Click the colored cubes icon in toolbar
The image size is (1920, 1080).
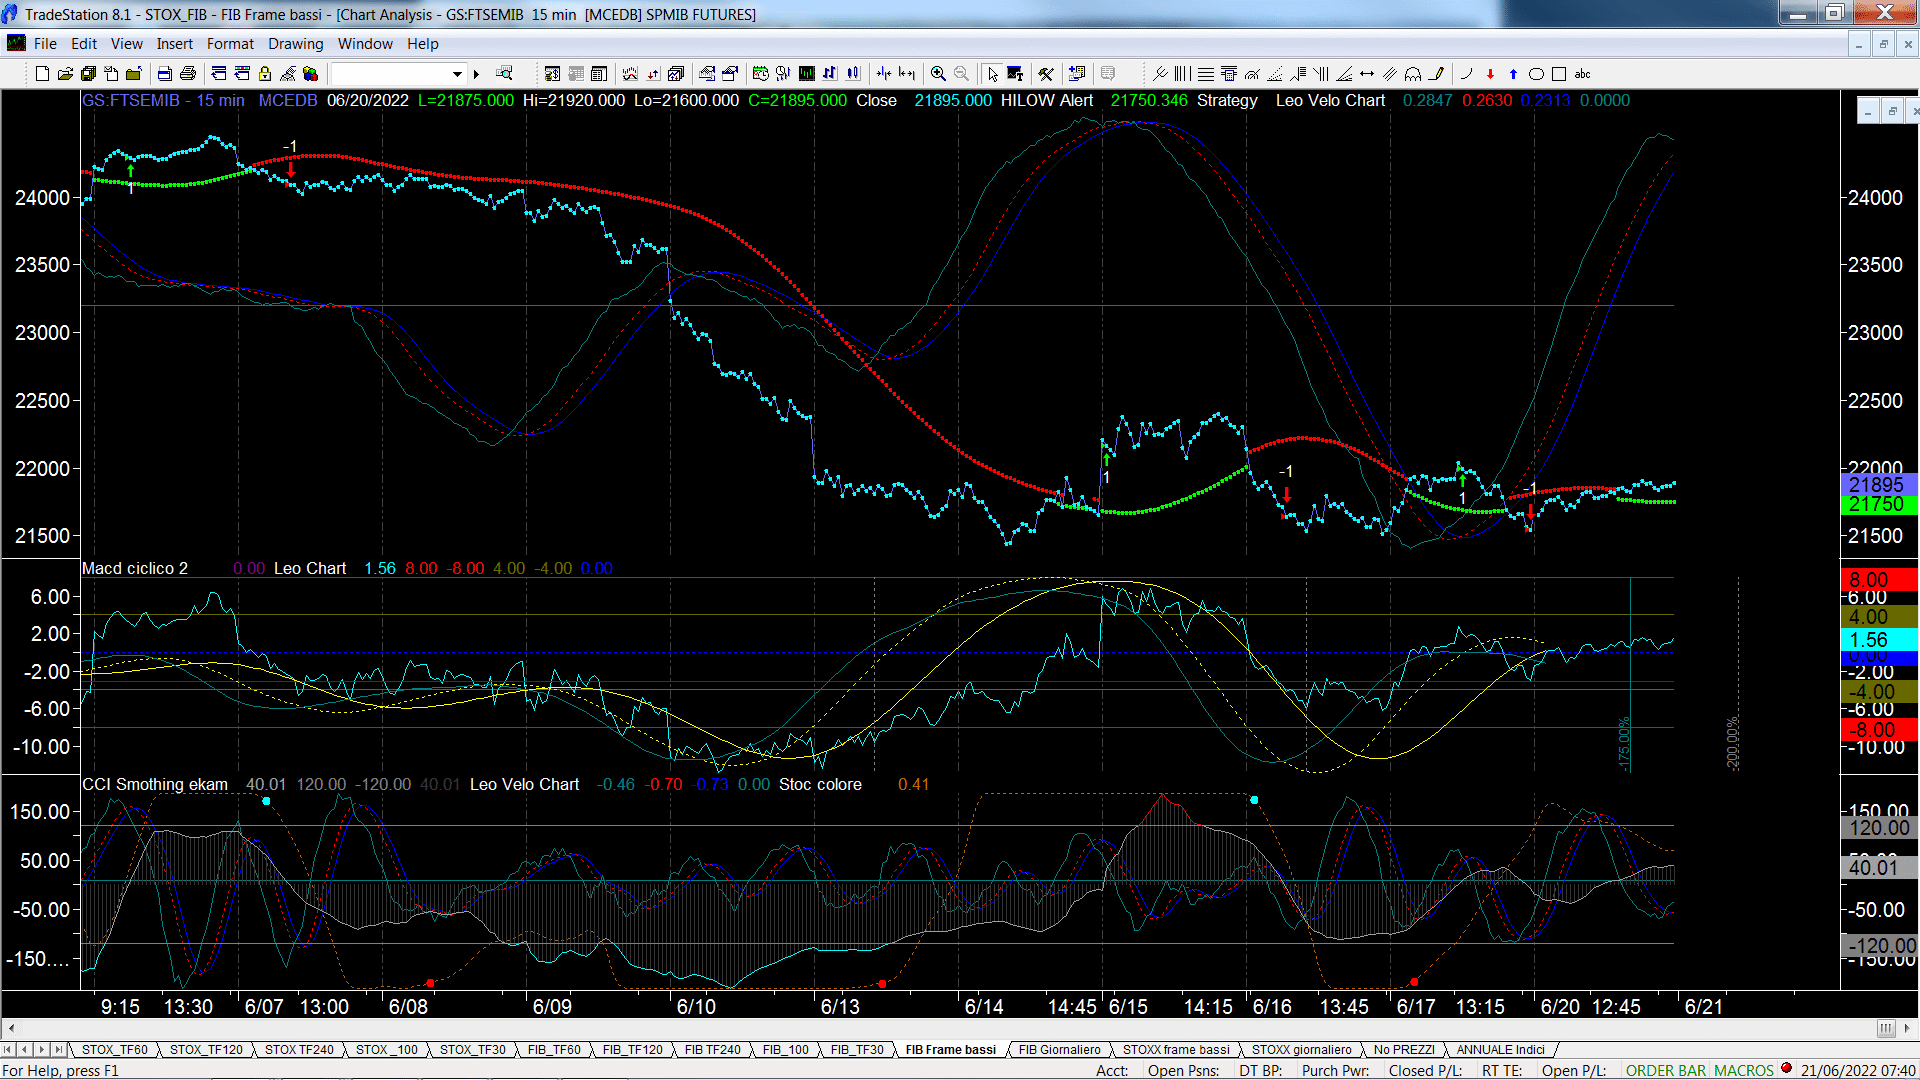[x=310, y=74]
